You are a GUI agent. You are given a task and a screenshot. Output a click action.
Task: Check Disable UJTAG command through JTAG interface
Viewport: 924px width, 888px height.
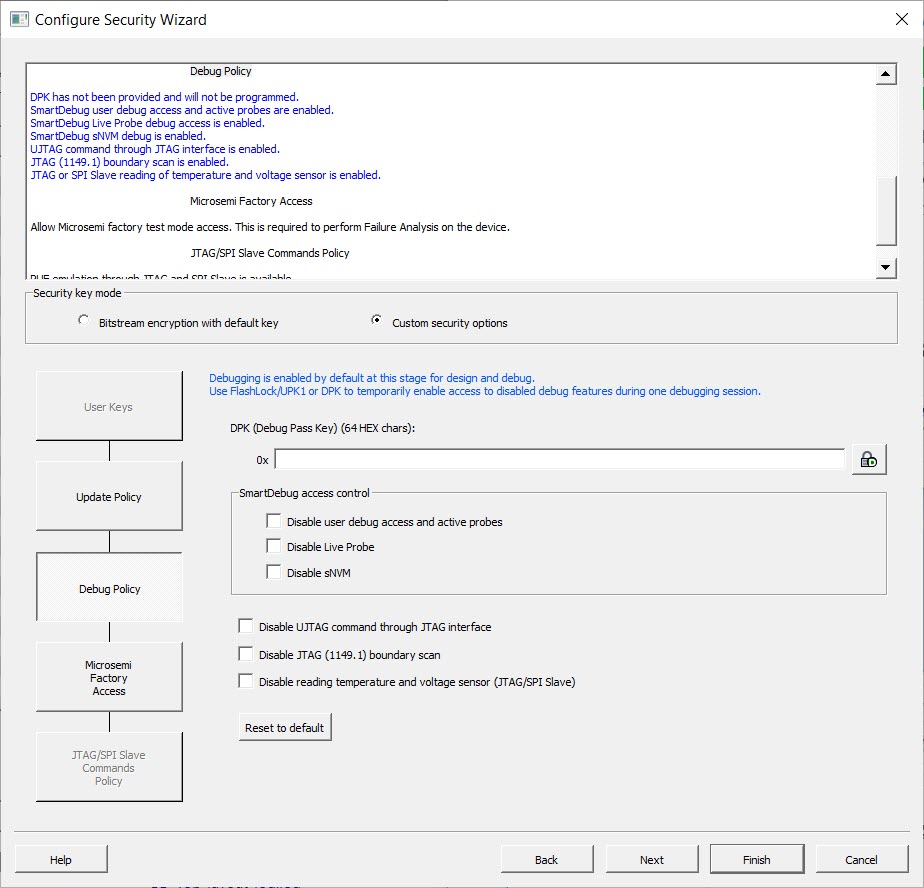point(246,626)
